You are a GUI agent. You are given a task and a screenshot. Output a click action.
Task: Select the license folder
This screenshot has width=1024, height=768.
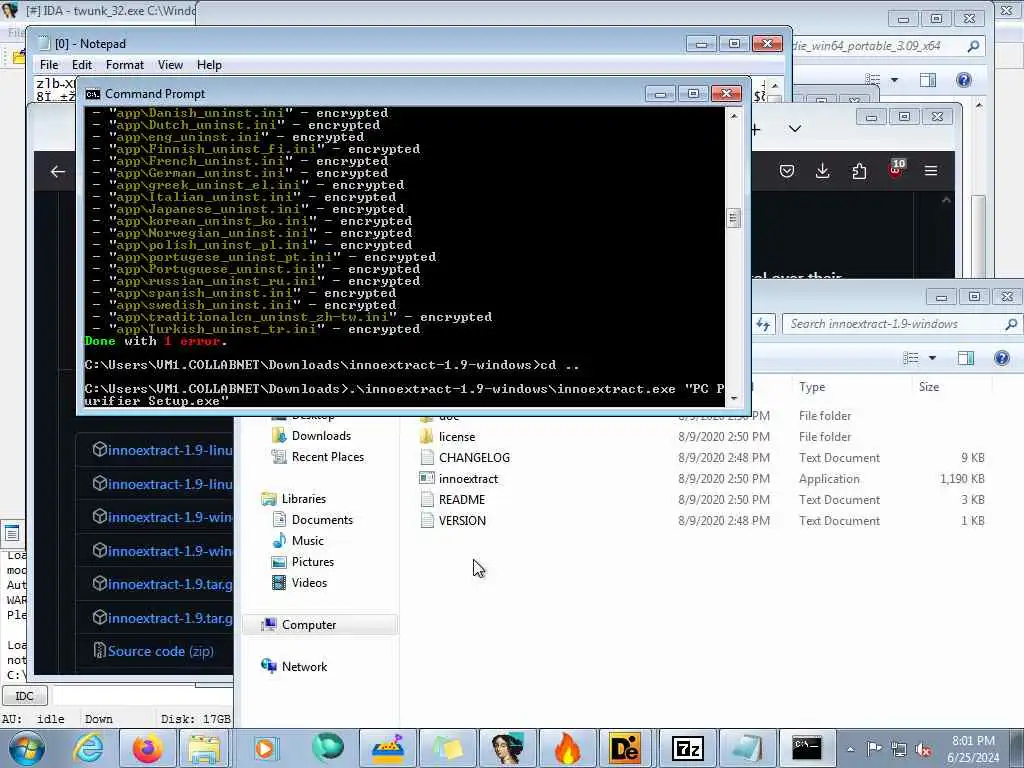457,437
